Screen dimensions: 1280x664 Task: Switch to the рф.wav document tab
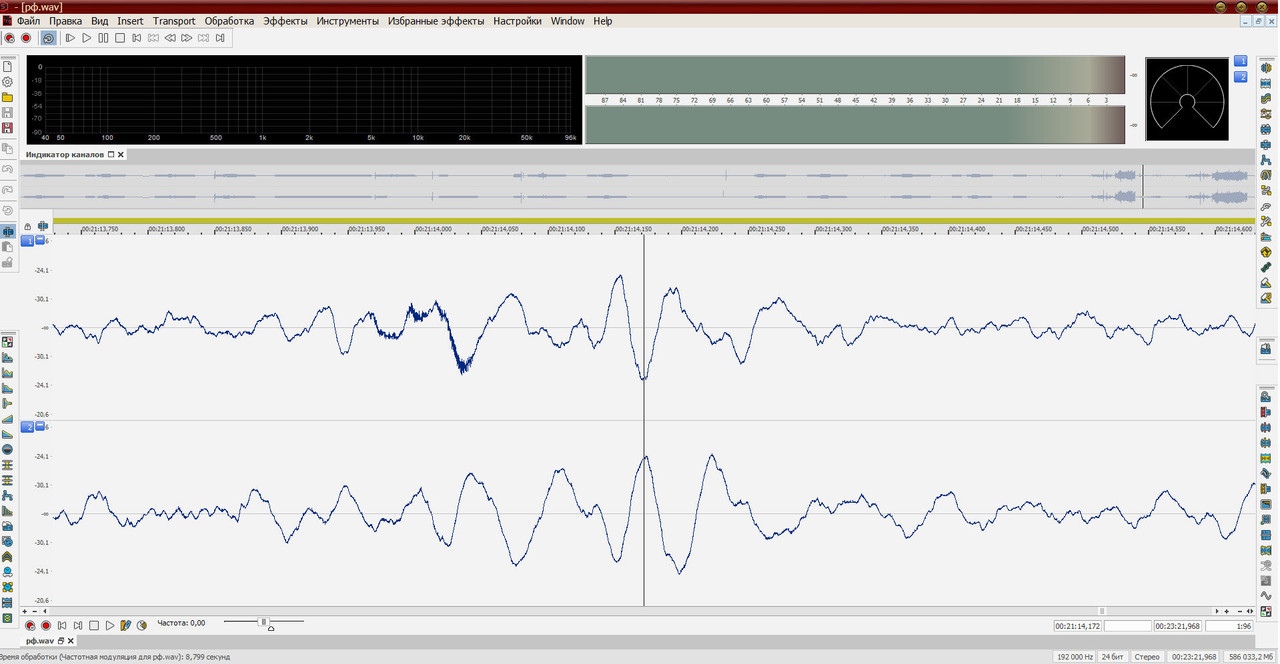click(x=39, y=640)
